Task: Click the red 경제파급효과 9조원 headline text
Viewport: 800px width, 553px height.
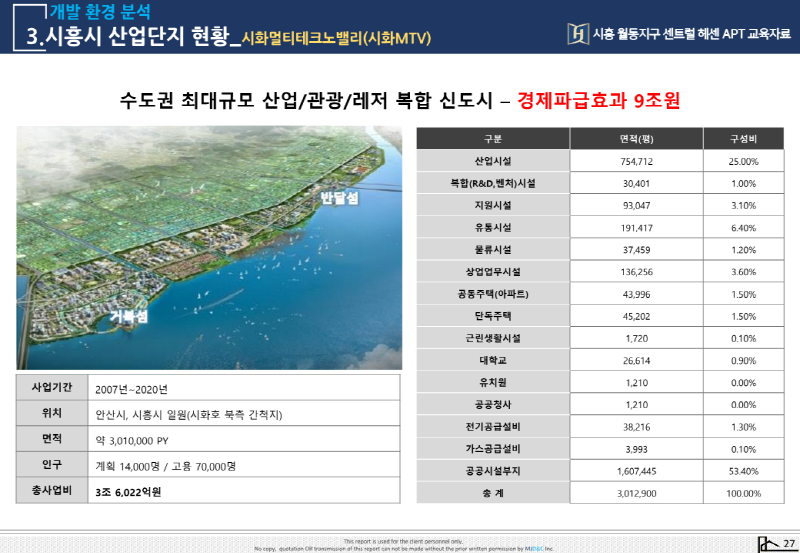Action: 599,101
